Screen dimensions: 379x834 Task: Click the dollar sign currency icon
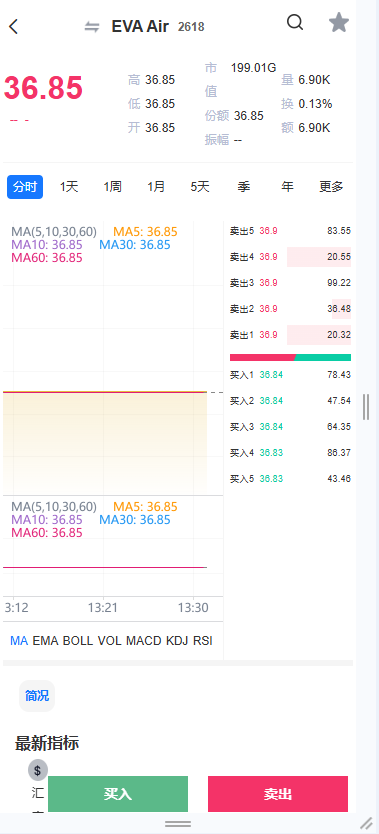click(38, 770)
